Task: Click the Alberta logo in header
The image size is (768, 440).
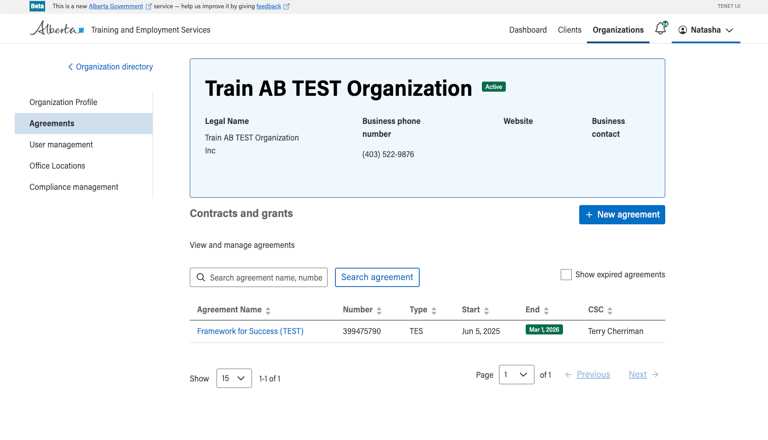Action: tap(57, 29)
